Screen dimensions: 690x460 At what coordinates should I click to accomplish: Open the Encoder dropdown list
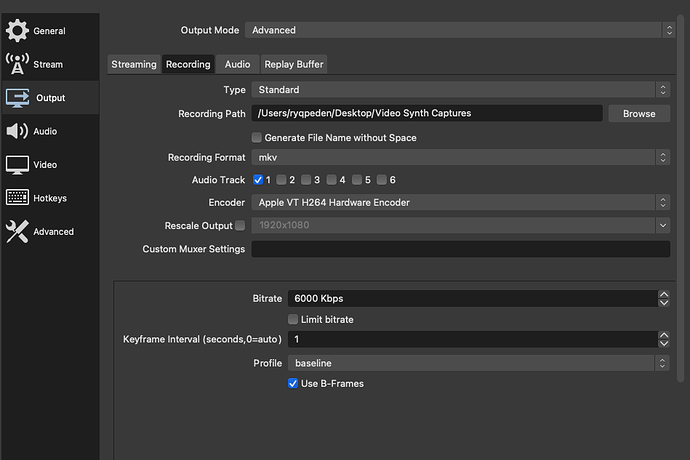461,202
